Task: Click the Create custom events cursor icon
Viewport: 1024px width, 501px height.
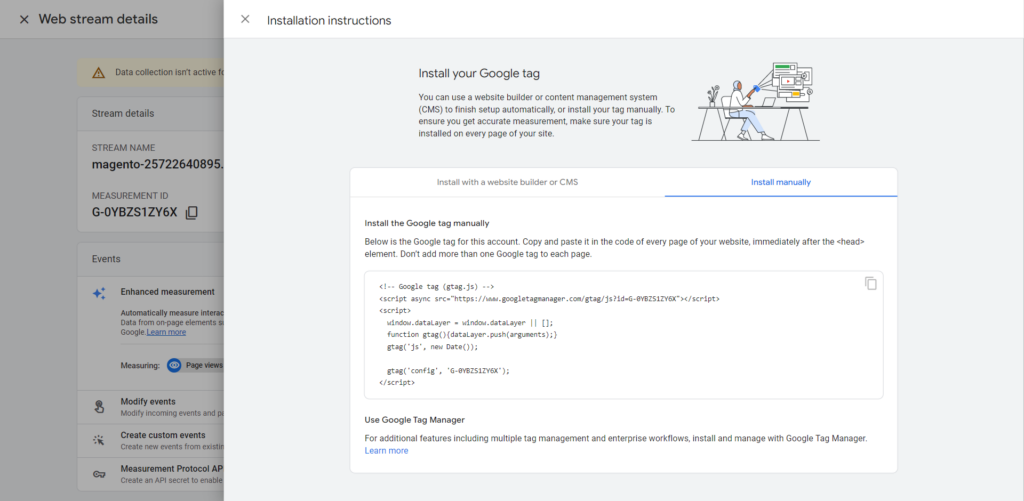Action: click(x=99, y=440)
